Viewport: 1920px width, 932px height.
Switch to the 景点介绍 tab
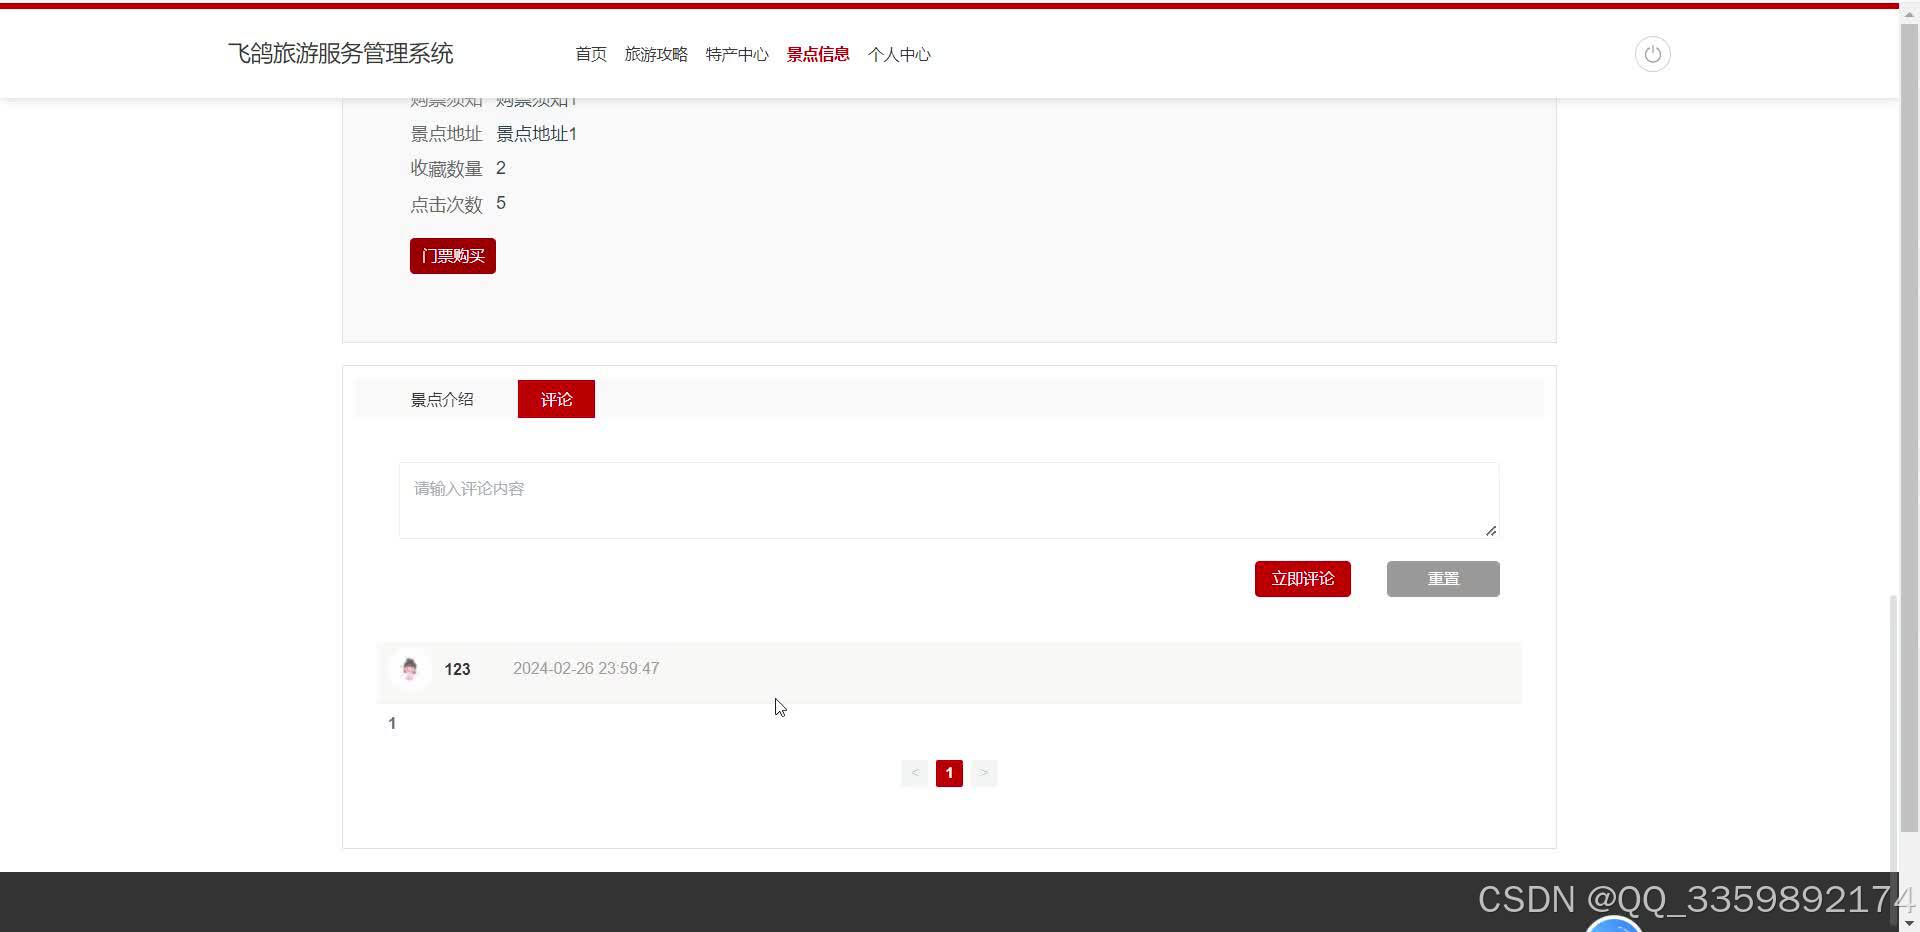click(442, 399)
